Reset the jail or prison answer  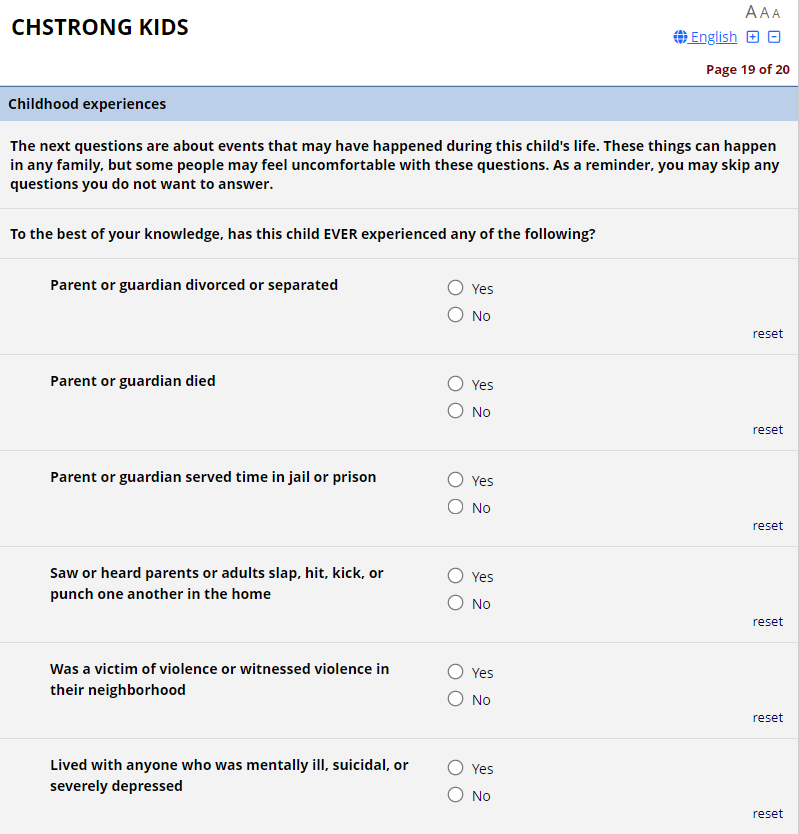tap(768, 526)
